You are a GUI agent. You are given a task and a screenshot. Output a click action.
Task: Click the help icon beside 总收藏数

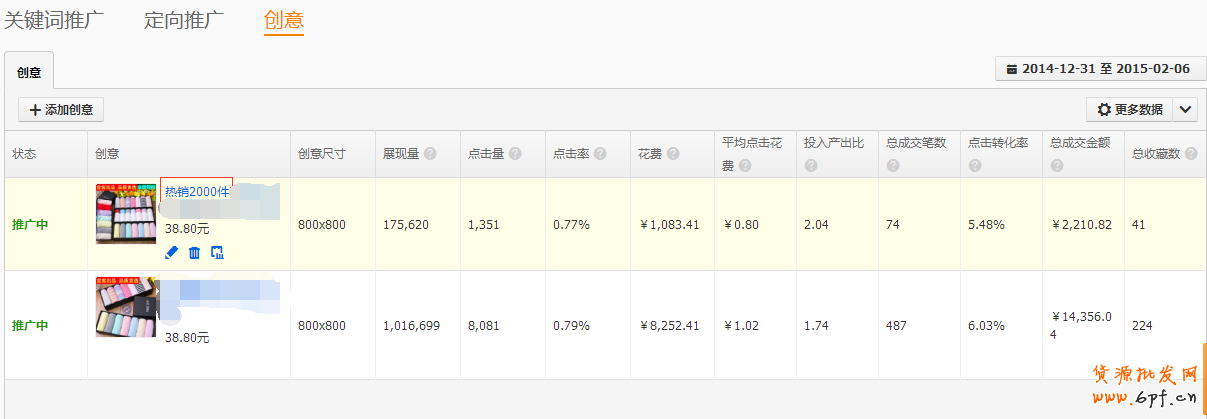pos(1189,154)
